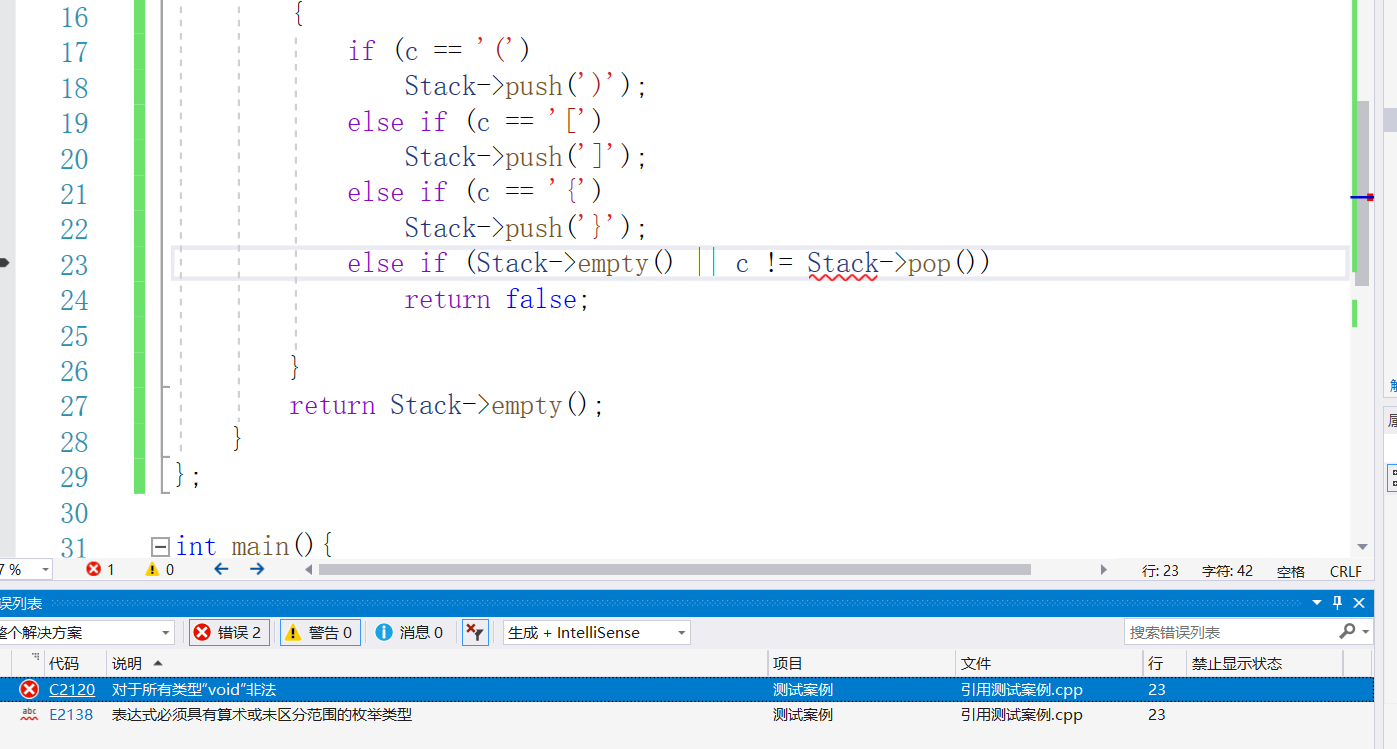The height and width of the screenshot is (749, 1397).
Task: Click the Stack->push(']') statement on line 20
Action: pyautogui.click(x=526, y=158)
